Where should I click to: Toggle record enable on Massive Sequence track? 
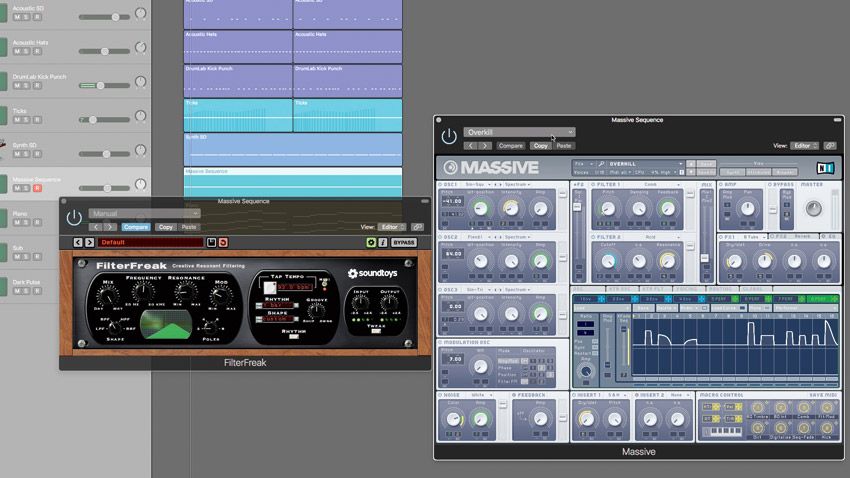(x=37, y=188)
